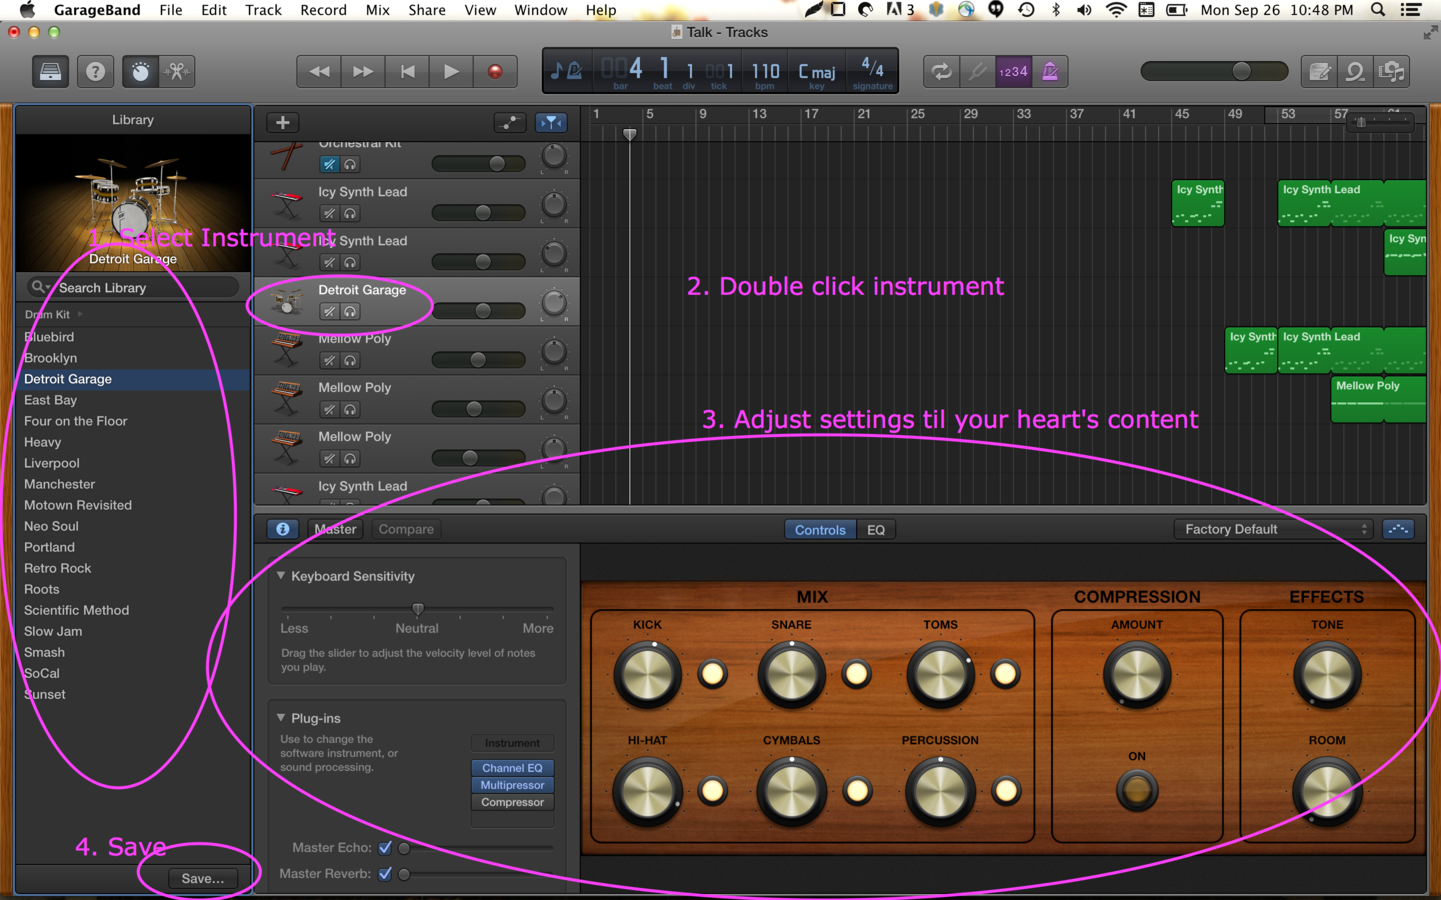Open the 4/4 time signature display
This screenshot has height=900, width=1441.
(873, 72)
